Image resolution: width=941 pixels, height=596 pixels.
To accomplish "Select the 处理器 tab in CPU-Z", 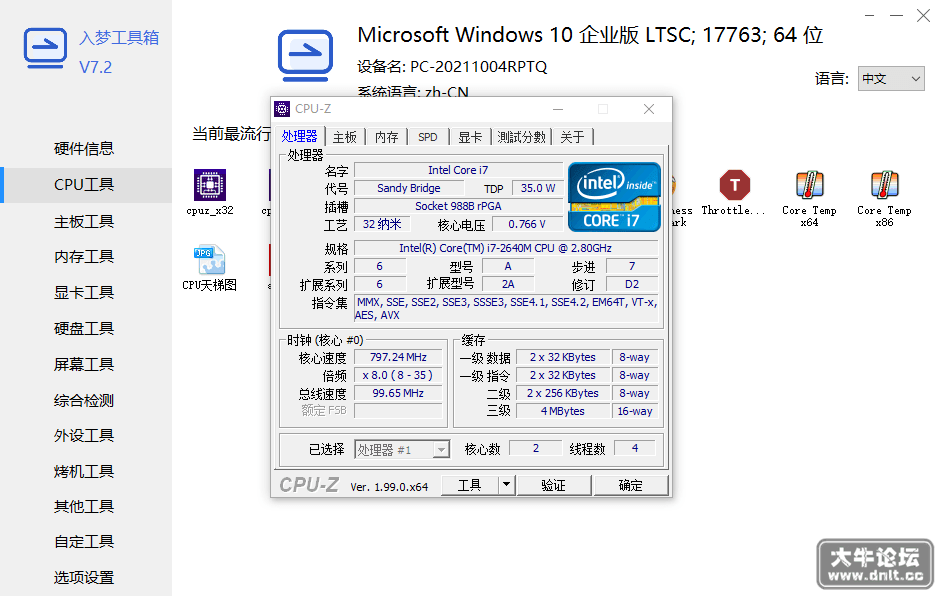I will click(299, 136).
